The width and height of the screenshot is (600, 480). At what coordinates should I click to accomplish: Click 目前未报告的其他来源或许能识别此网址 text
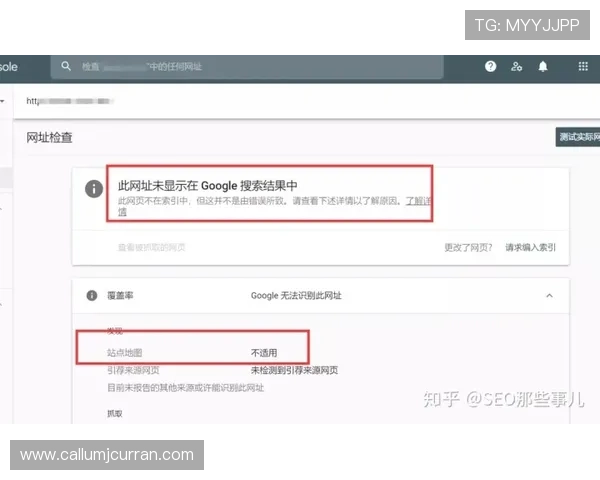pyautogui.click(x=186, y=388)
